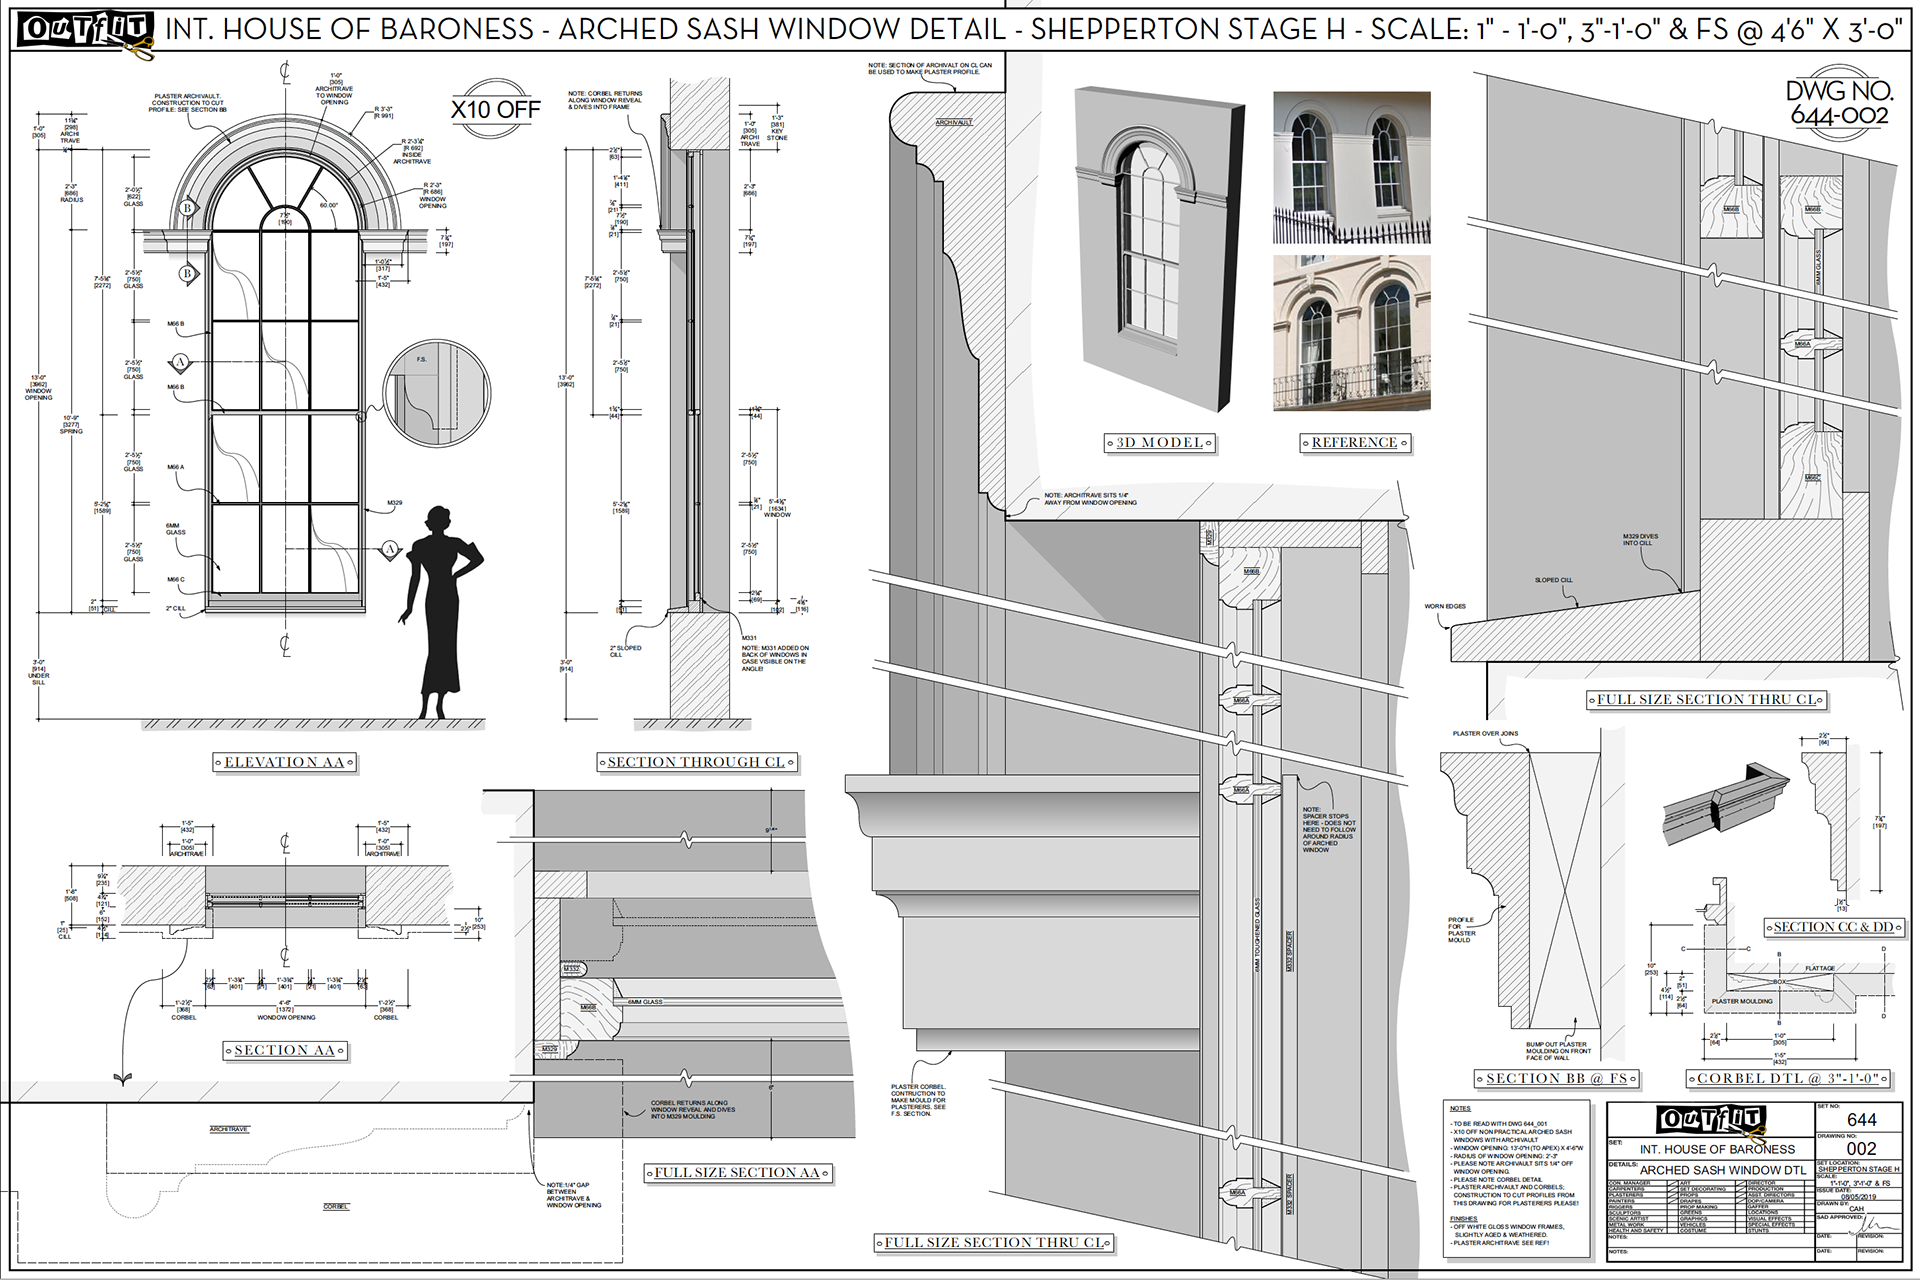Toggle the Set Decorating distribution checkbox
Image resolution: width=1920 pixels, height=1280 pixels.
pos(1741,1189)
